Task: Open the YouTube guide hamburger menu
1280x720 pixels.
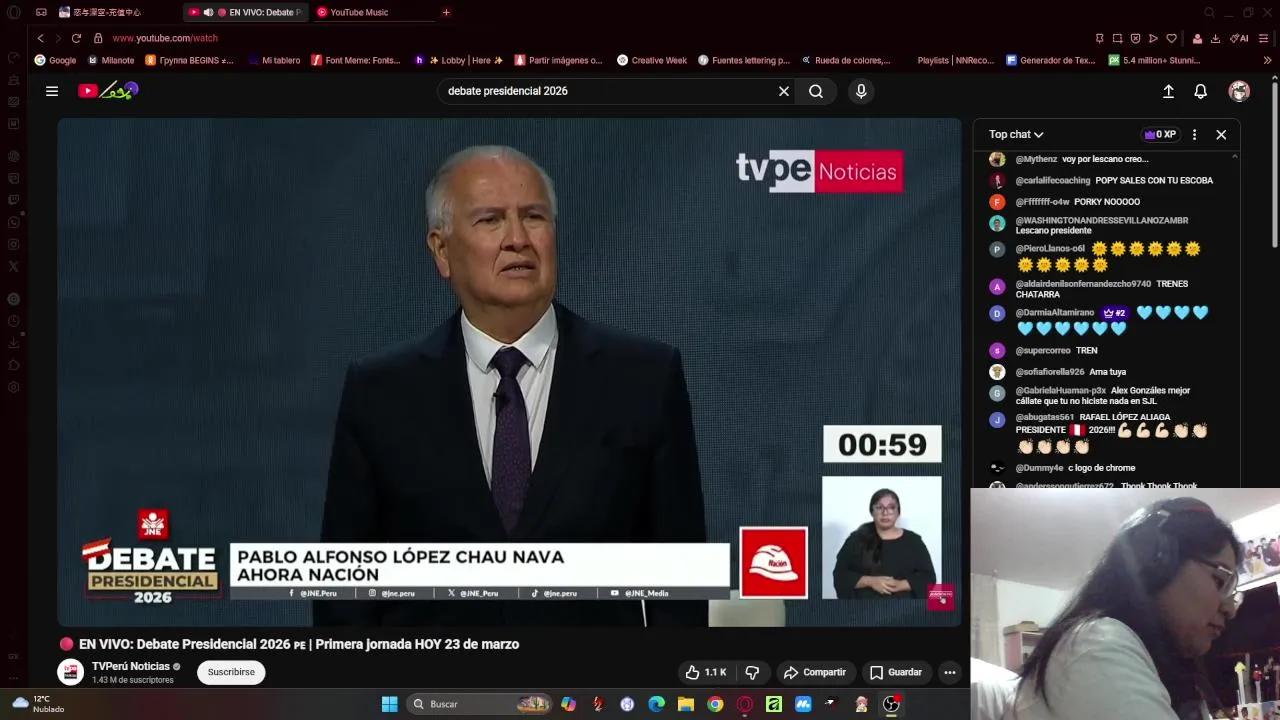Action: point(52,91)
